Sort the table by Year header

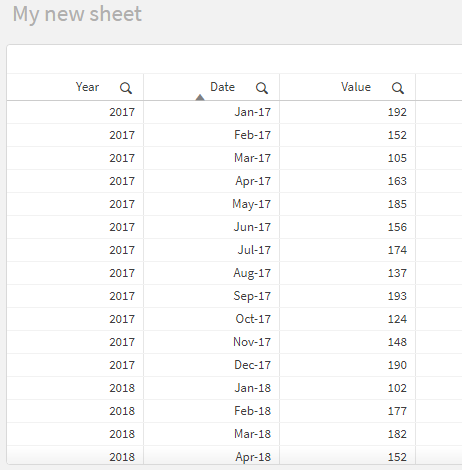point(87,87)
